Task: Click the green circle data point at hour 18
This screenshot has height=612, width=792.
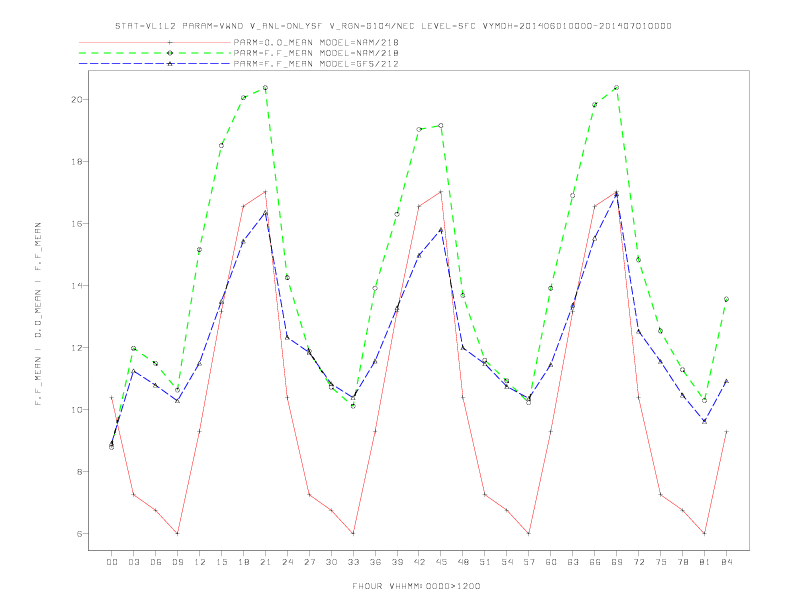Action: click(243, 97)
